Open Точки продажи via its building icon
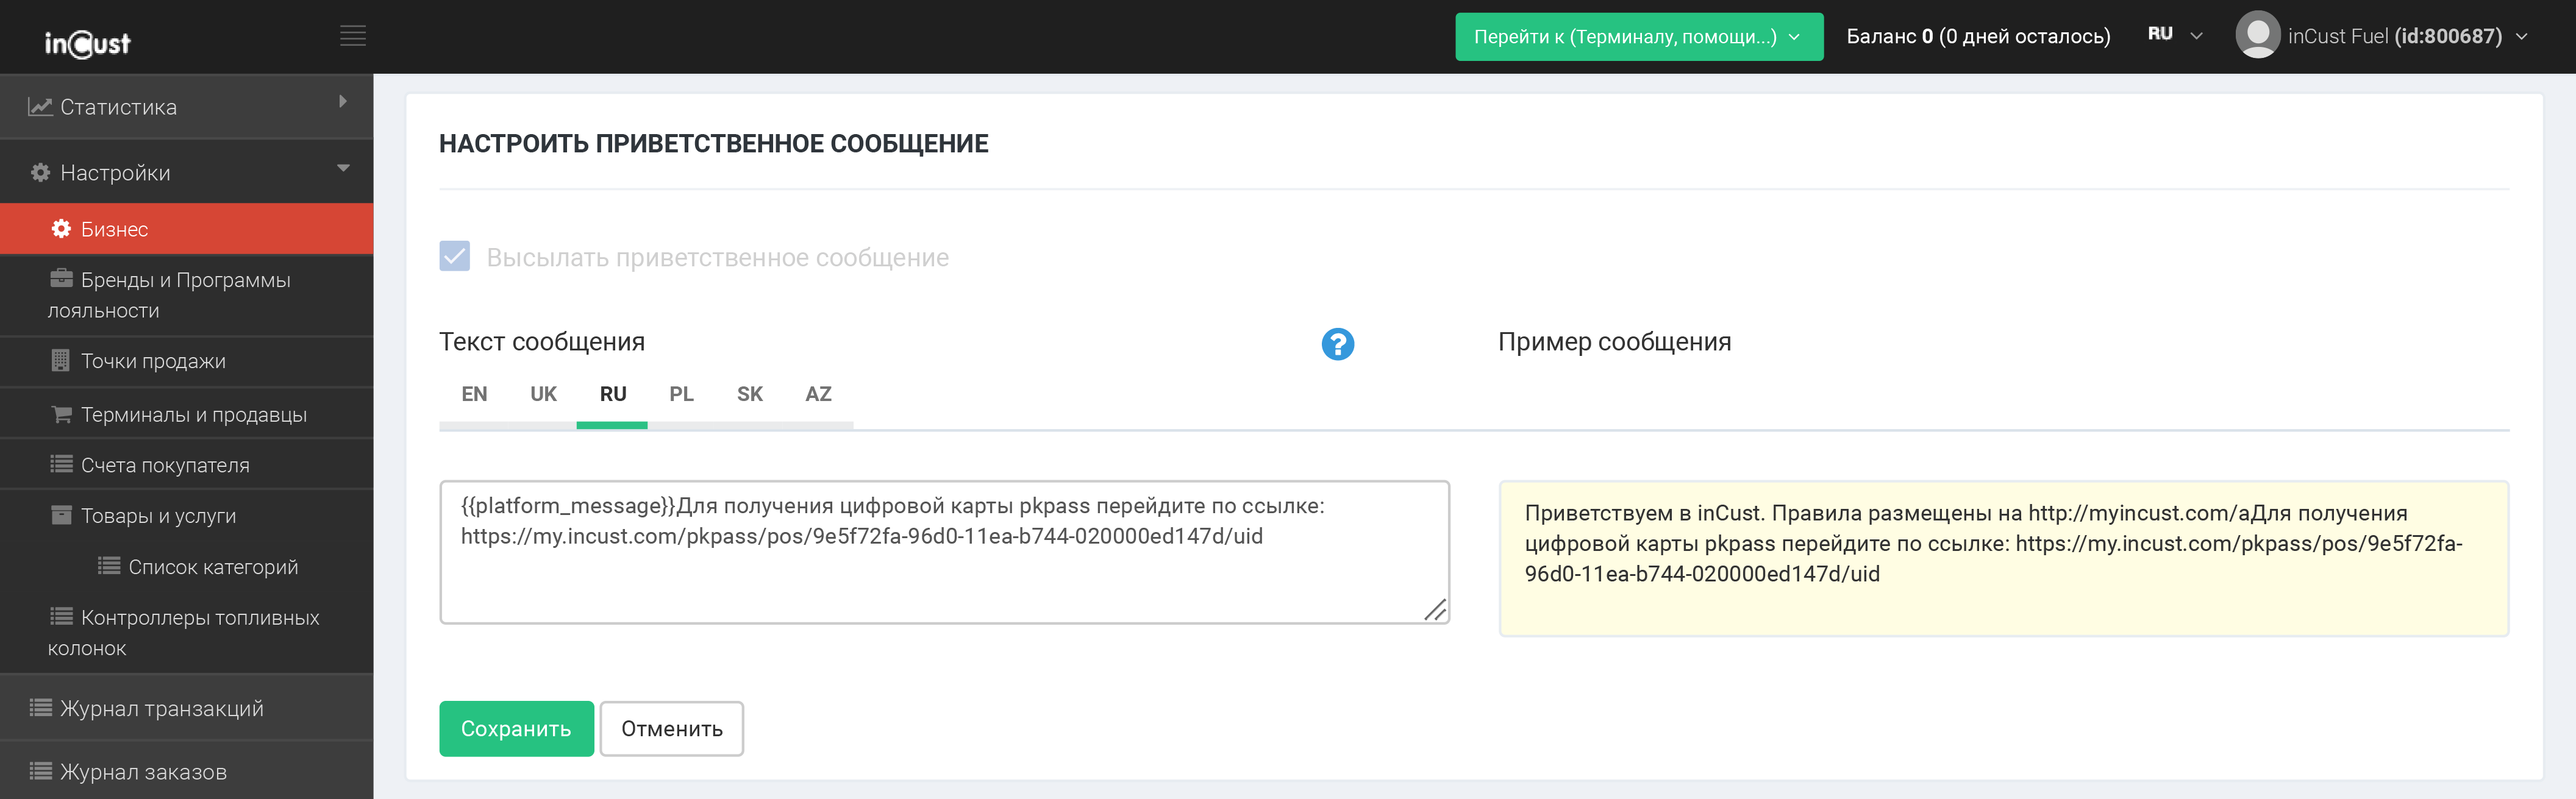 pos(61,361)
